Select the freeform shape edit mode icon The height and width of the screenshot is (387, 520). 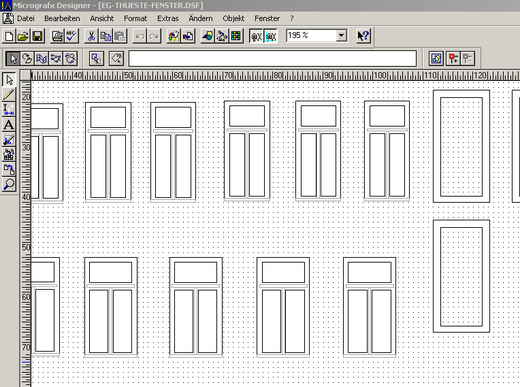click(27, 59)
